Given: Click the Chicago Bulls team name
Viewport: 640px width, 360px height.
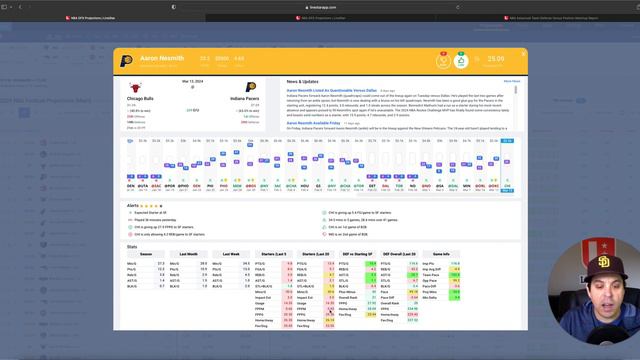Looking at the screenshot, I should (140, 99).
